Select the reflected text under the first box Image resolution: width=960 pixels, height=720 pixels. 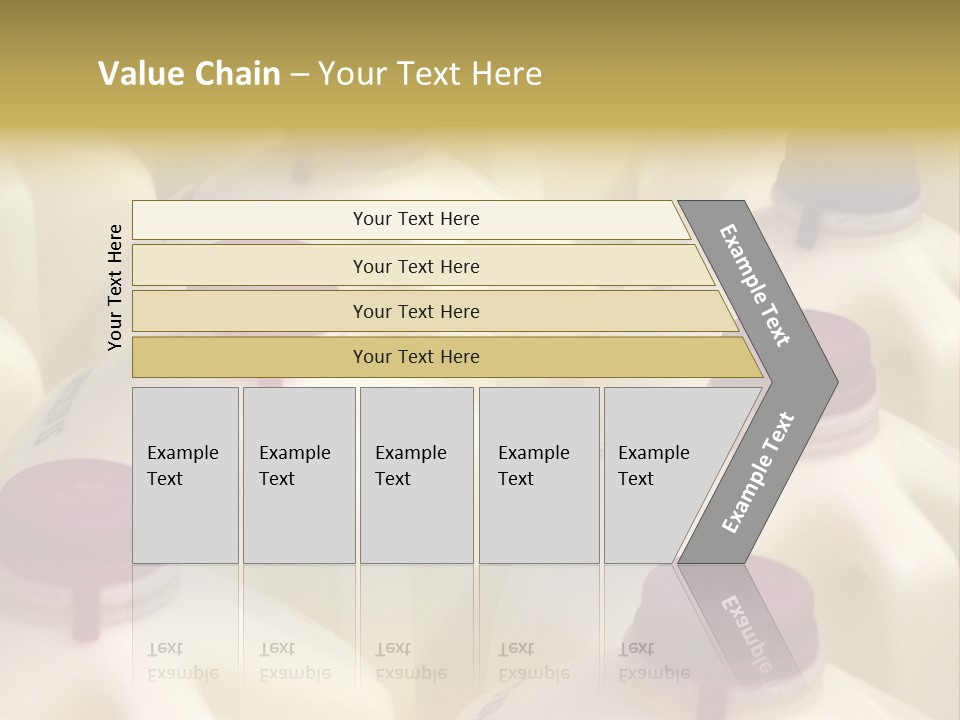(183, 661)
